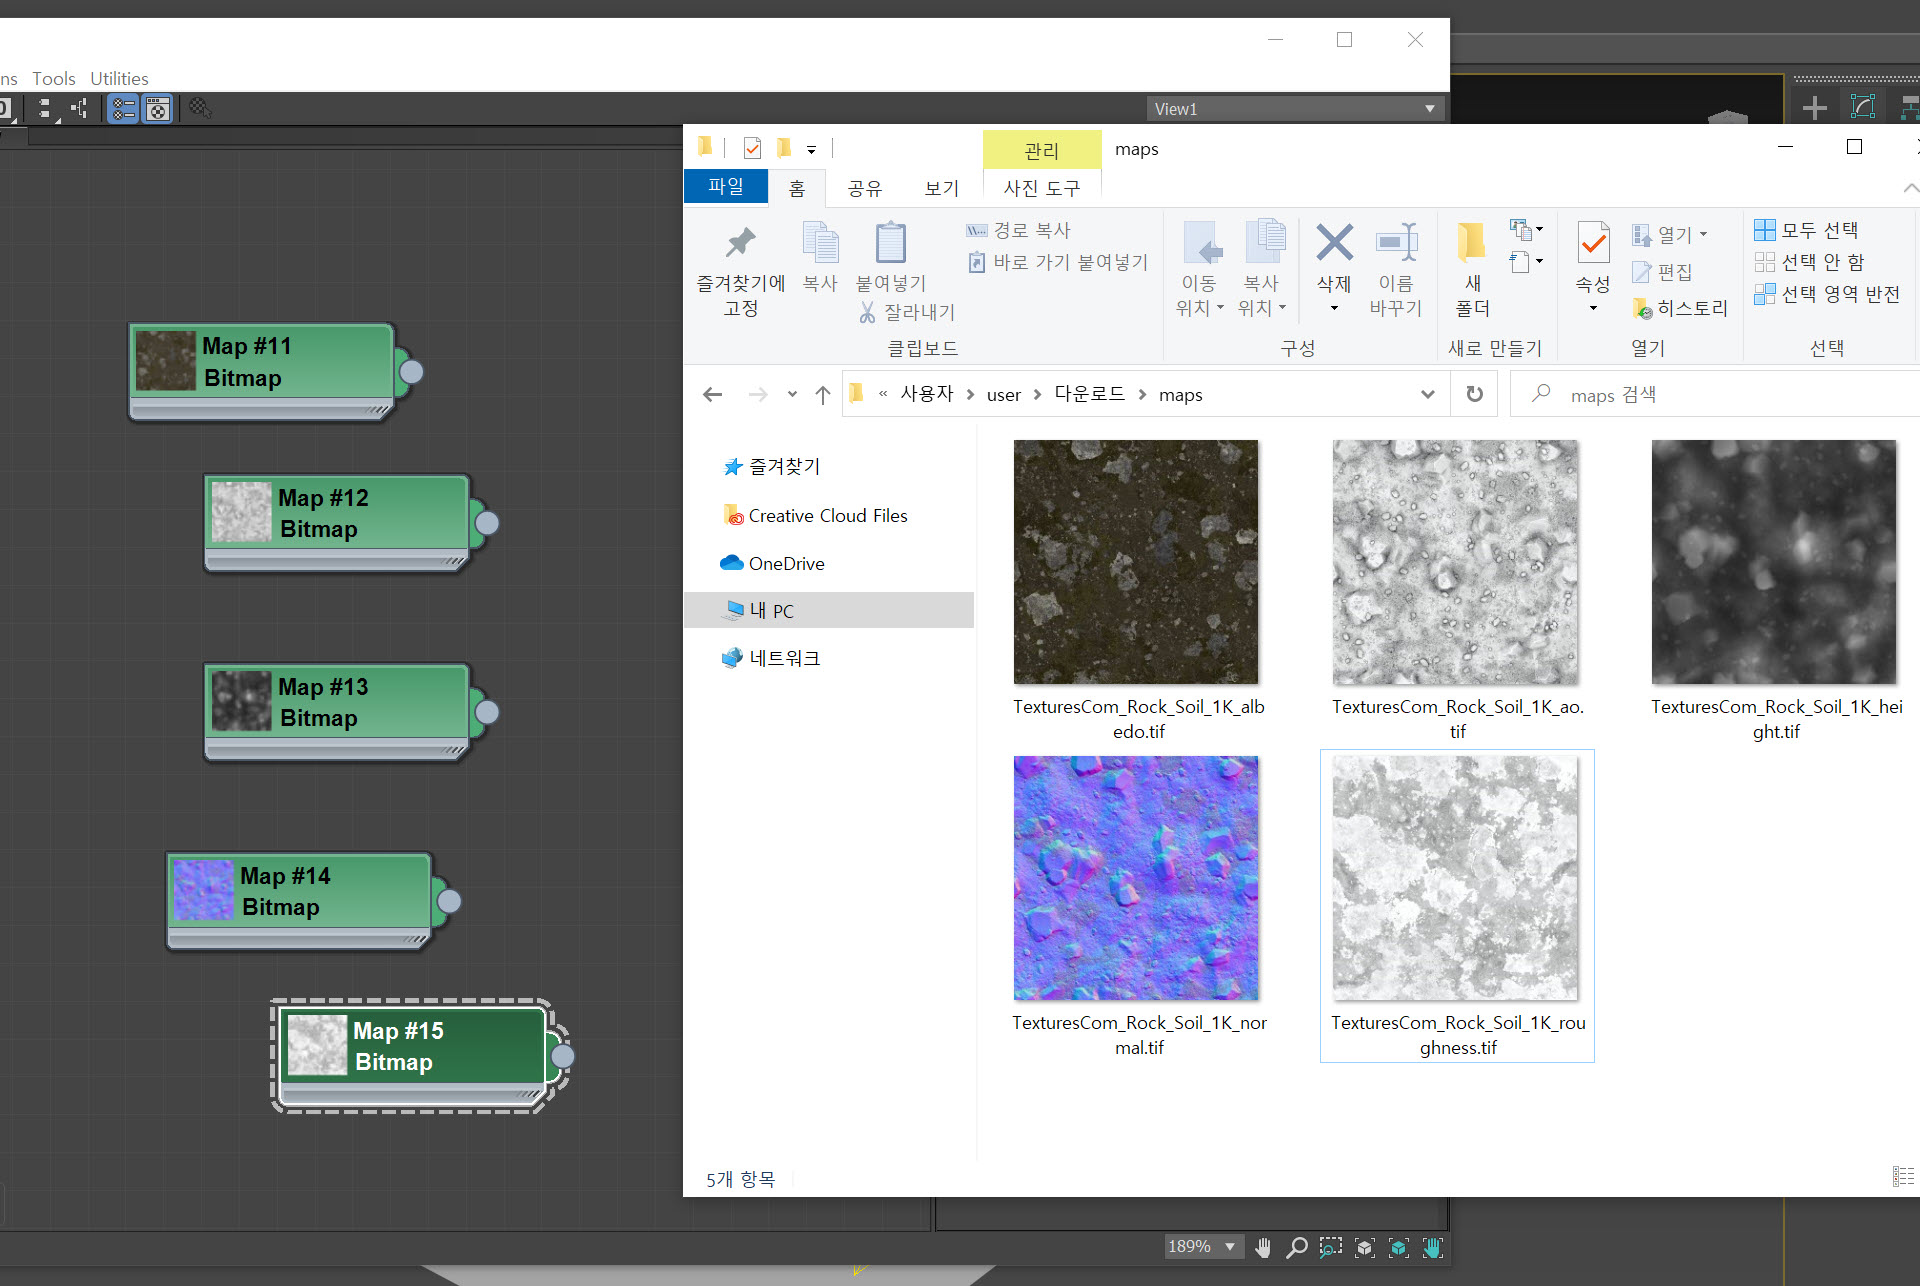The image size is (1920, 1286).
Task: Expand the address bar history chevron
Action: (1427, 394)
